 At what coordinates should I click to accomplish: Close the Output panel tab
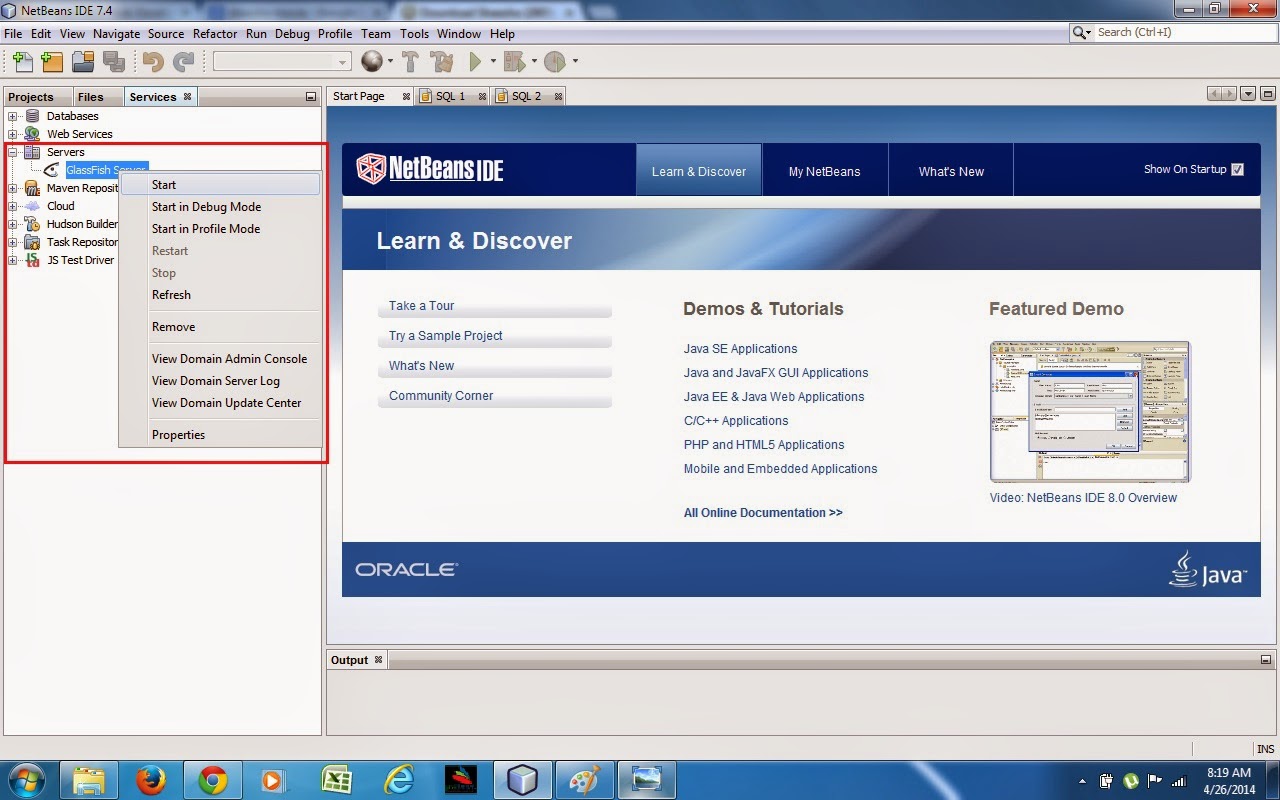tap(378, 660)
